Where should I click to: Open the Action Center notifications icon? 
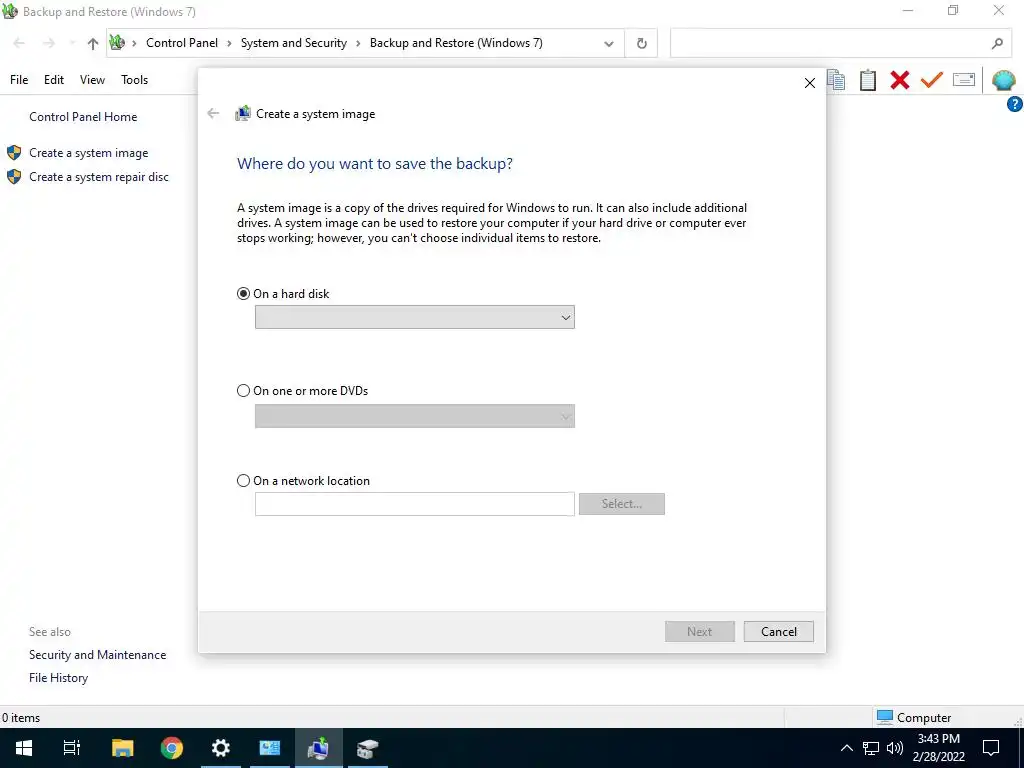(991, 748)
